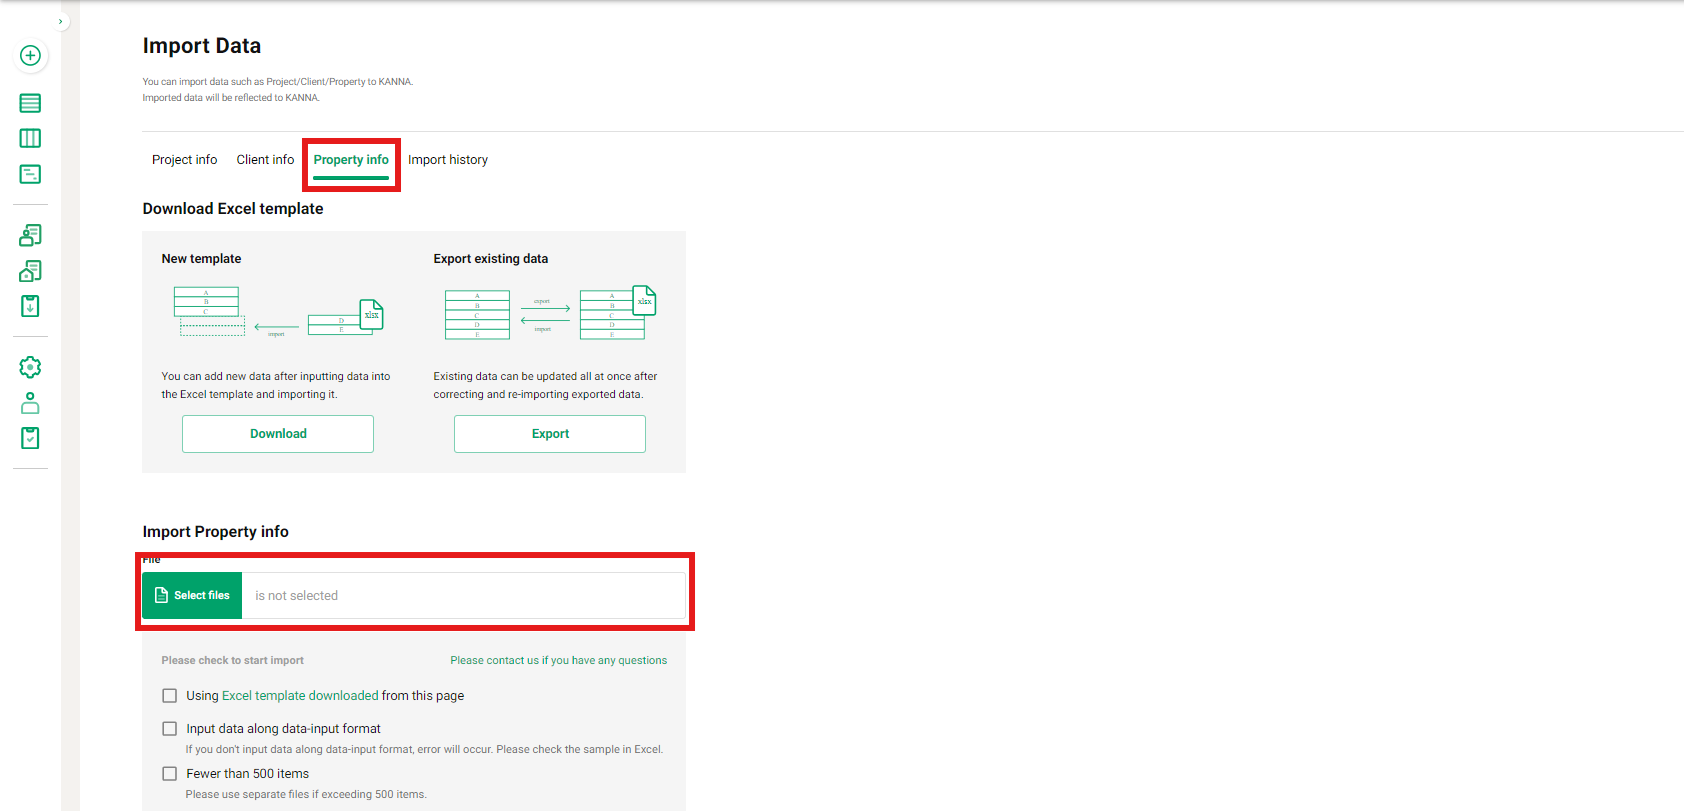Viewport: 1684px width, 811px height.
Task: Switch to the Project info tab
Action: (184, 160)
